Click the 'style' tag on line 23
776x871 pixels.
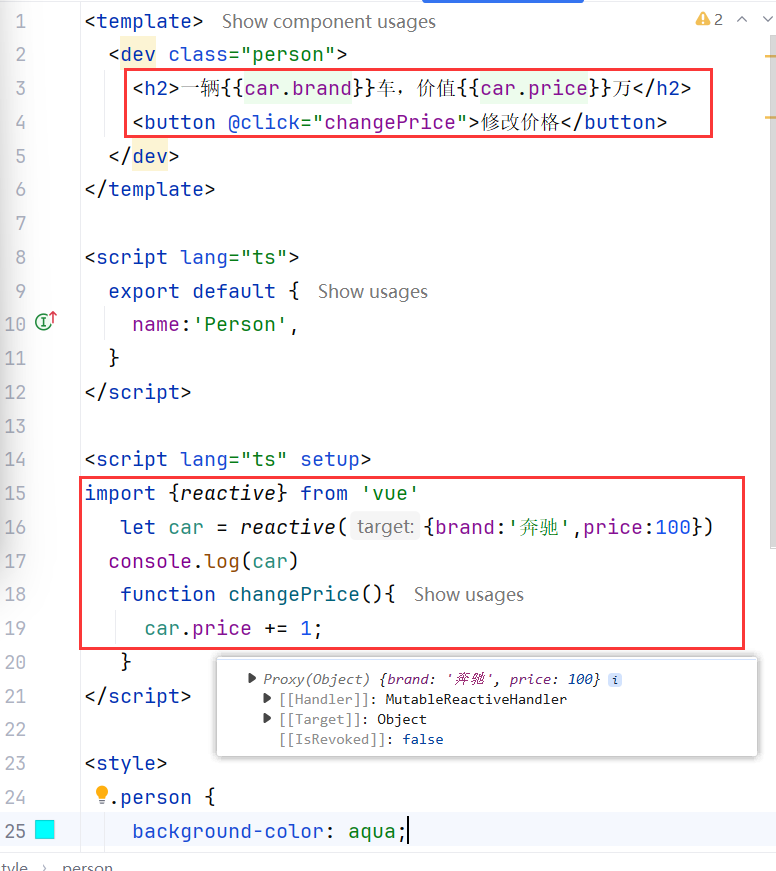point(126,763)
